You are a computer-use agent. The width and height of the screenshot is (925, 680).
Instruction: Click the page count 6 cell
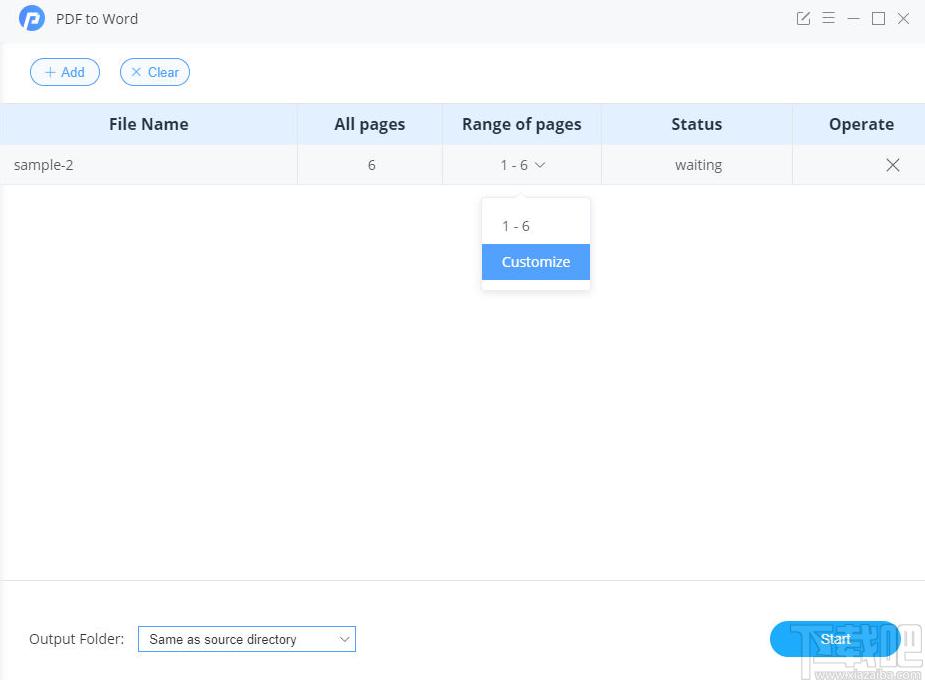click(371, 165)
